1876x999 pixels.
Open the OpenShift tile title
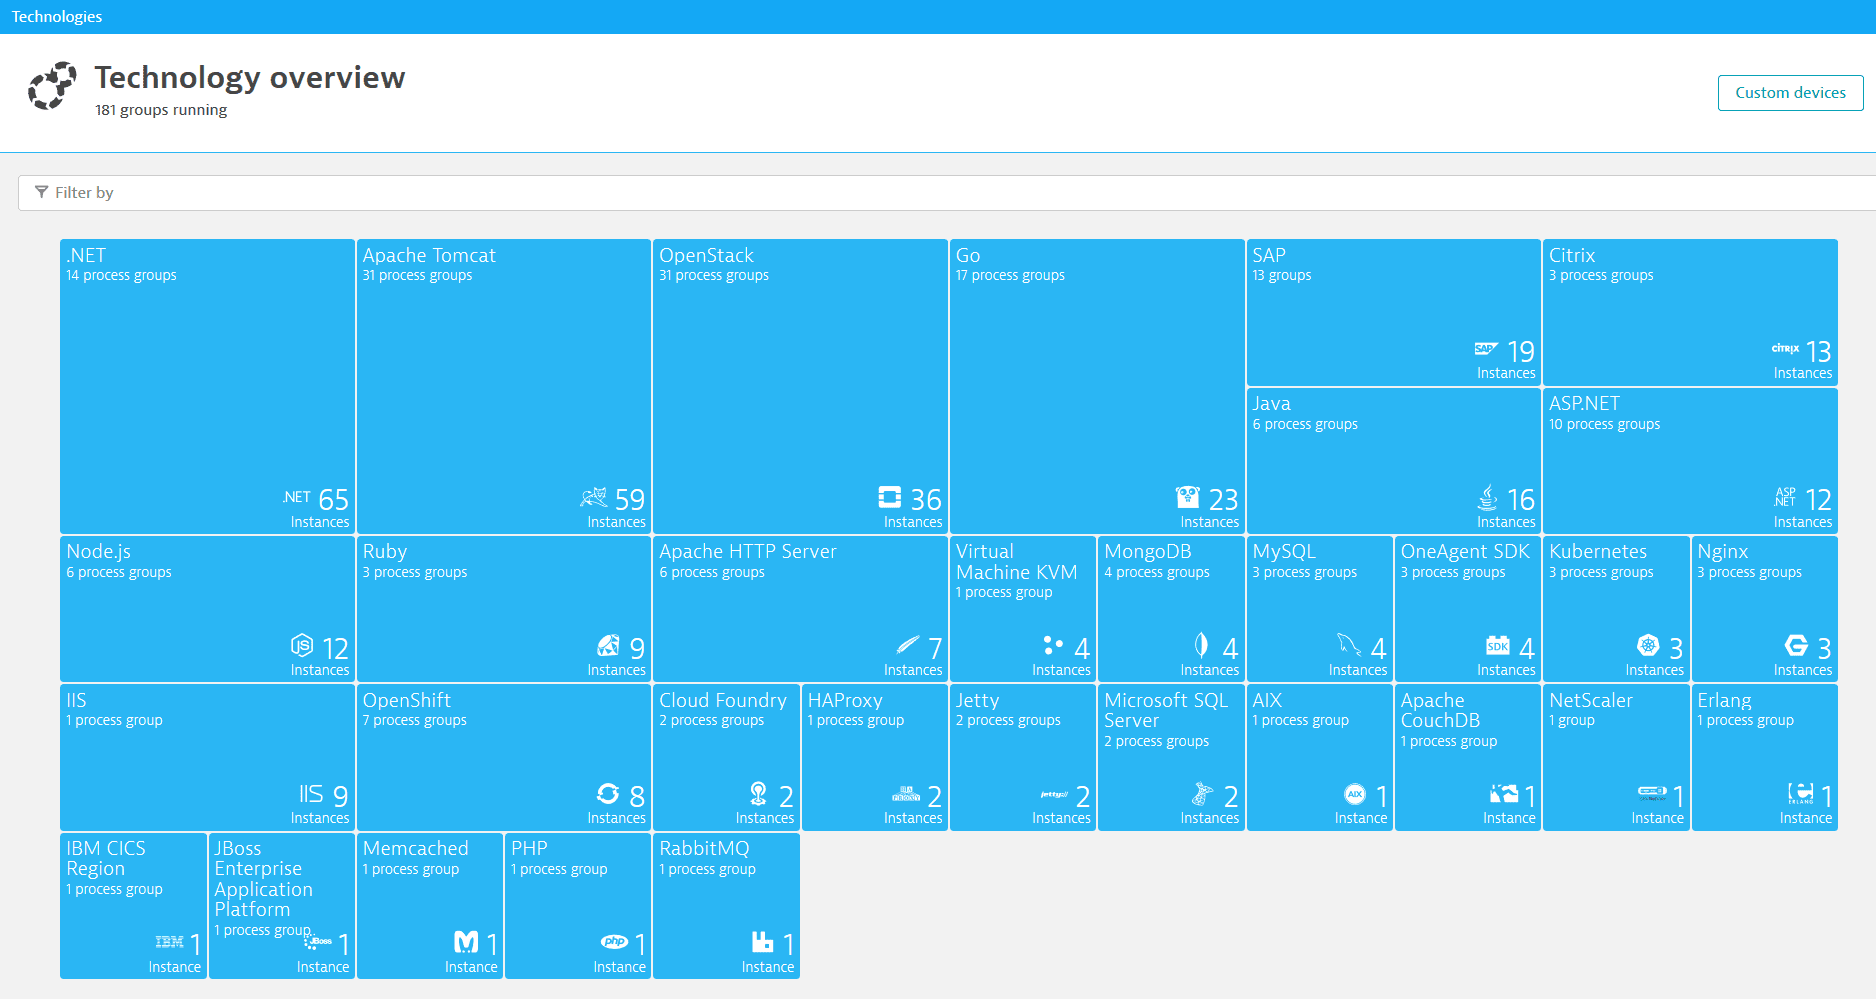point(406,700)
